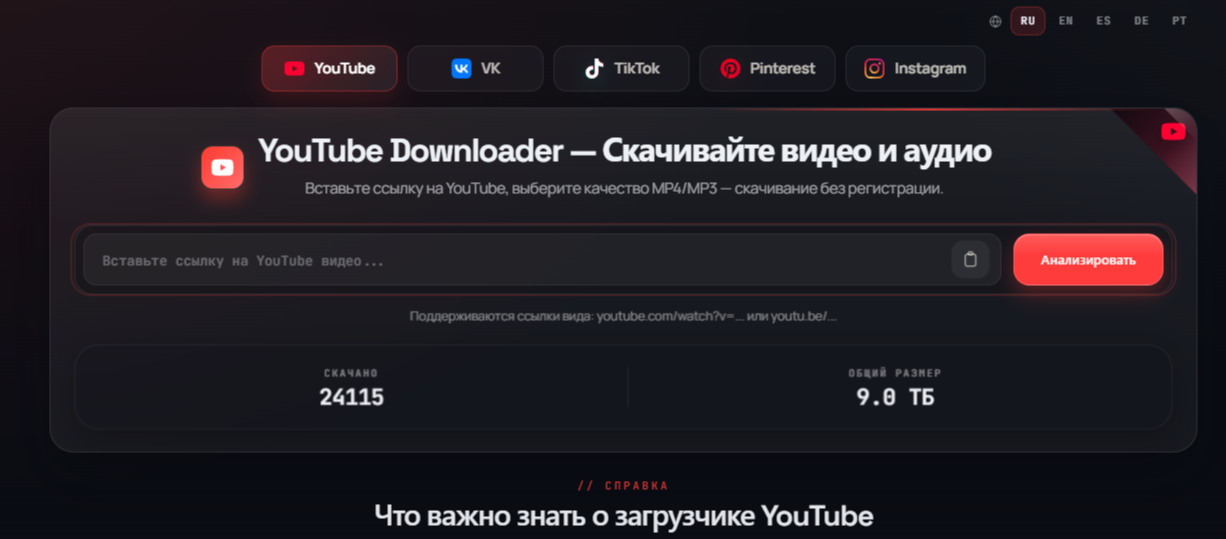Open the TikTok downloader tab
The width and height of the screenshot is (1226, 539).
click(621, 69)
